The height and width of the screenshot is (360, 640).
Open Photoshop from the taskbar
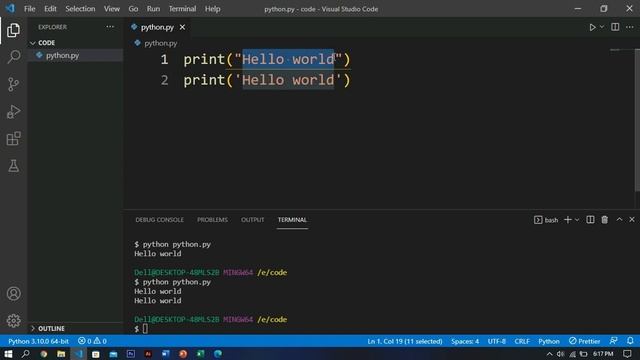(131, 353)
